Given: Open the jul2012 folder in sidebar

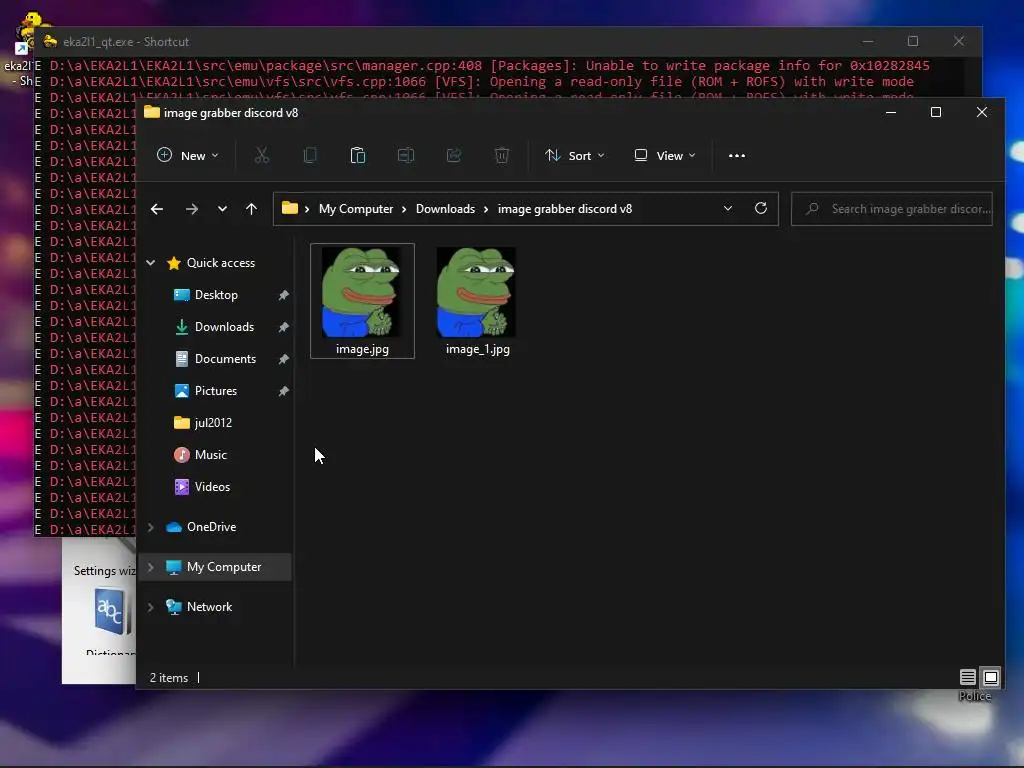Looking at the screenshot, I should 213,423.
